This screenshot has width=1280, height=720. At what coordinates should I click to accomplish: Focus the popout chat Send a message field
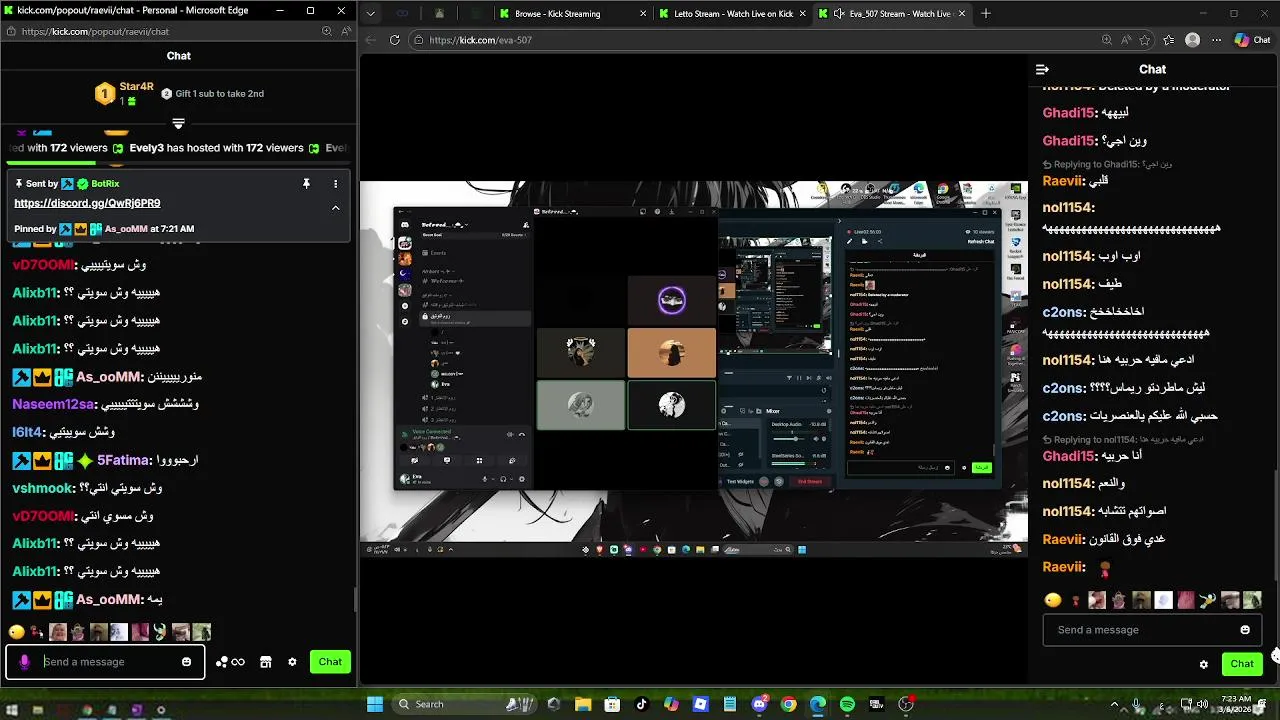point(105,662)
